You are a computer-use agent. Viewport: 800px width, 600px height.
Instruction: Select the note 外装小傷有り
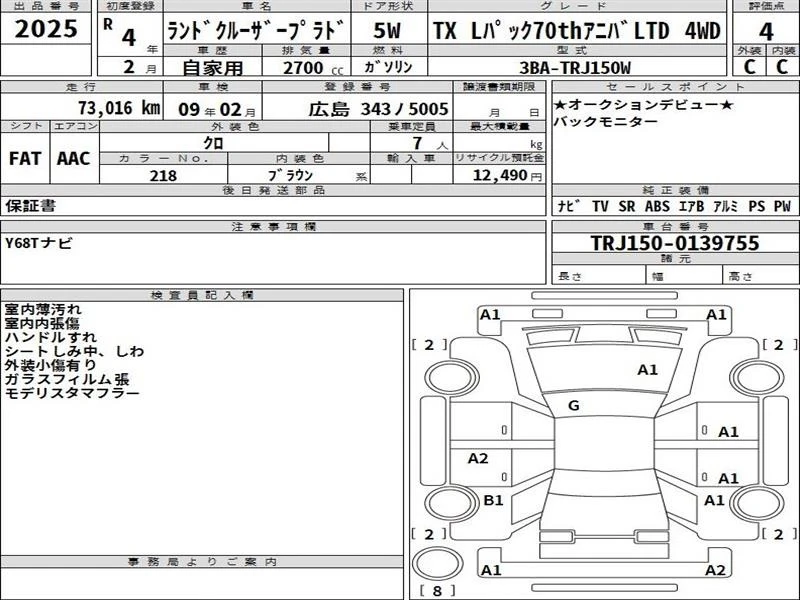point(51,365)
